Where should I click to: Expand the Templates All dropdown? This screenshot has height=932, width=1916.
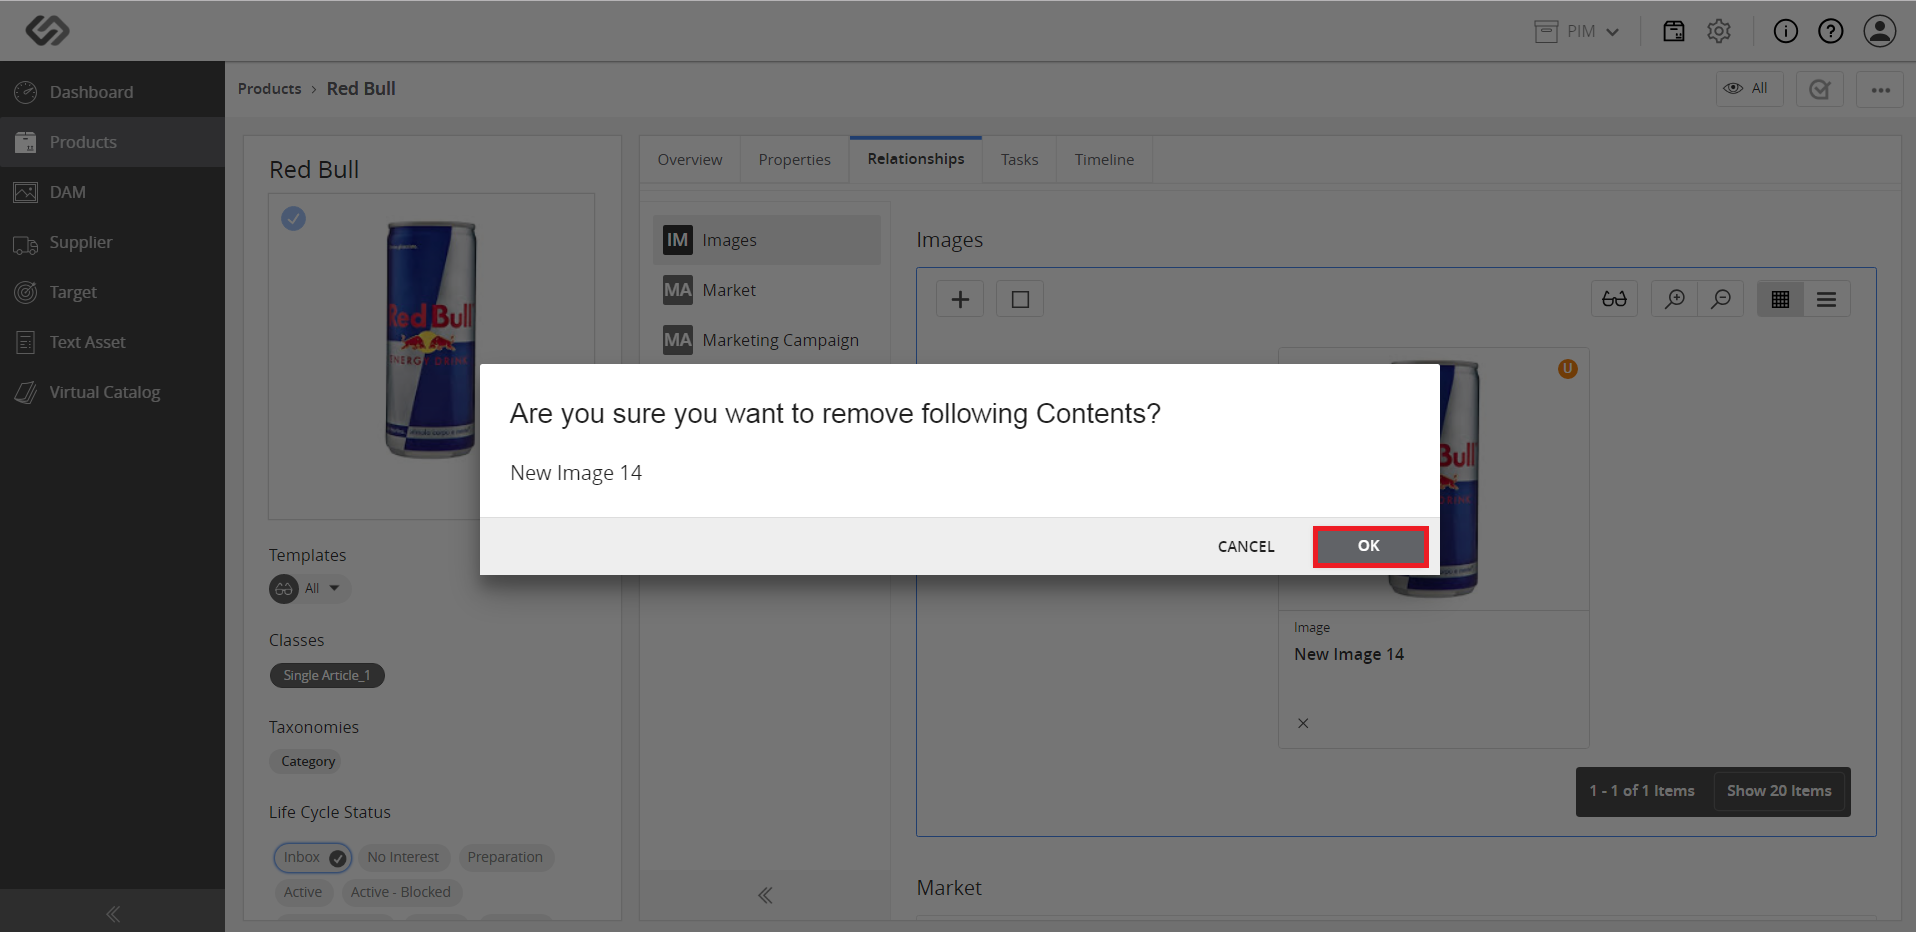(x=310, y=588)
